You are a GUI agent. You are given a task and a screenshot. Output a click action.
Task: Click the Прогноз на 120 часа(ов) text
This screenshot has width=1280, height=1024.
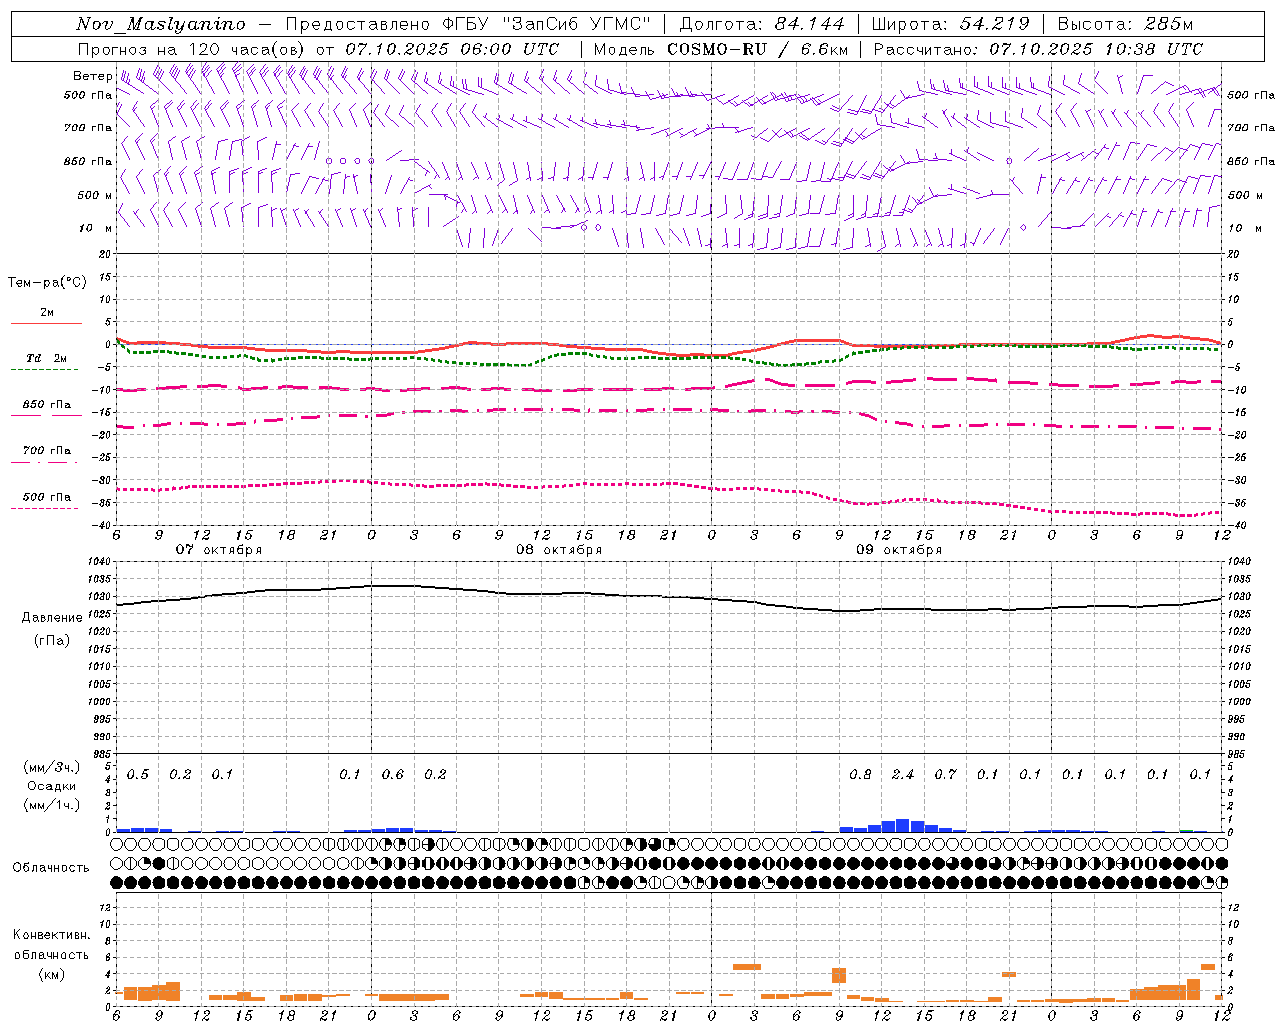(193, 48)
